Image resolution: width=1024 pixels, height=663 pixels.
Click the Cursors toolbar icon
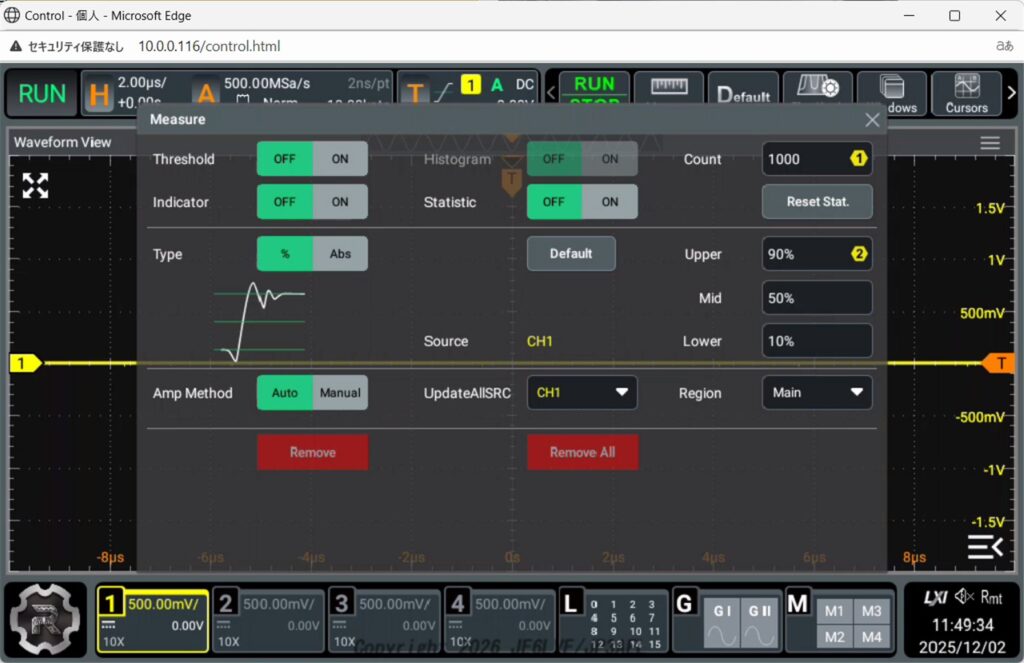tap(966, 93)
